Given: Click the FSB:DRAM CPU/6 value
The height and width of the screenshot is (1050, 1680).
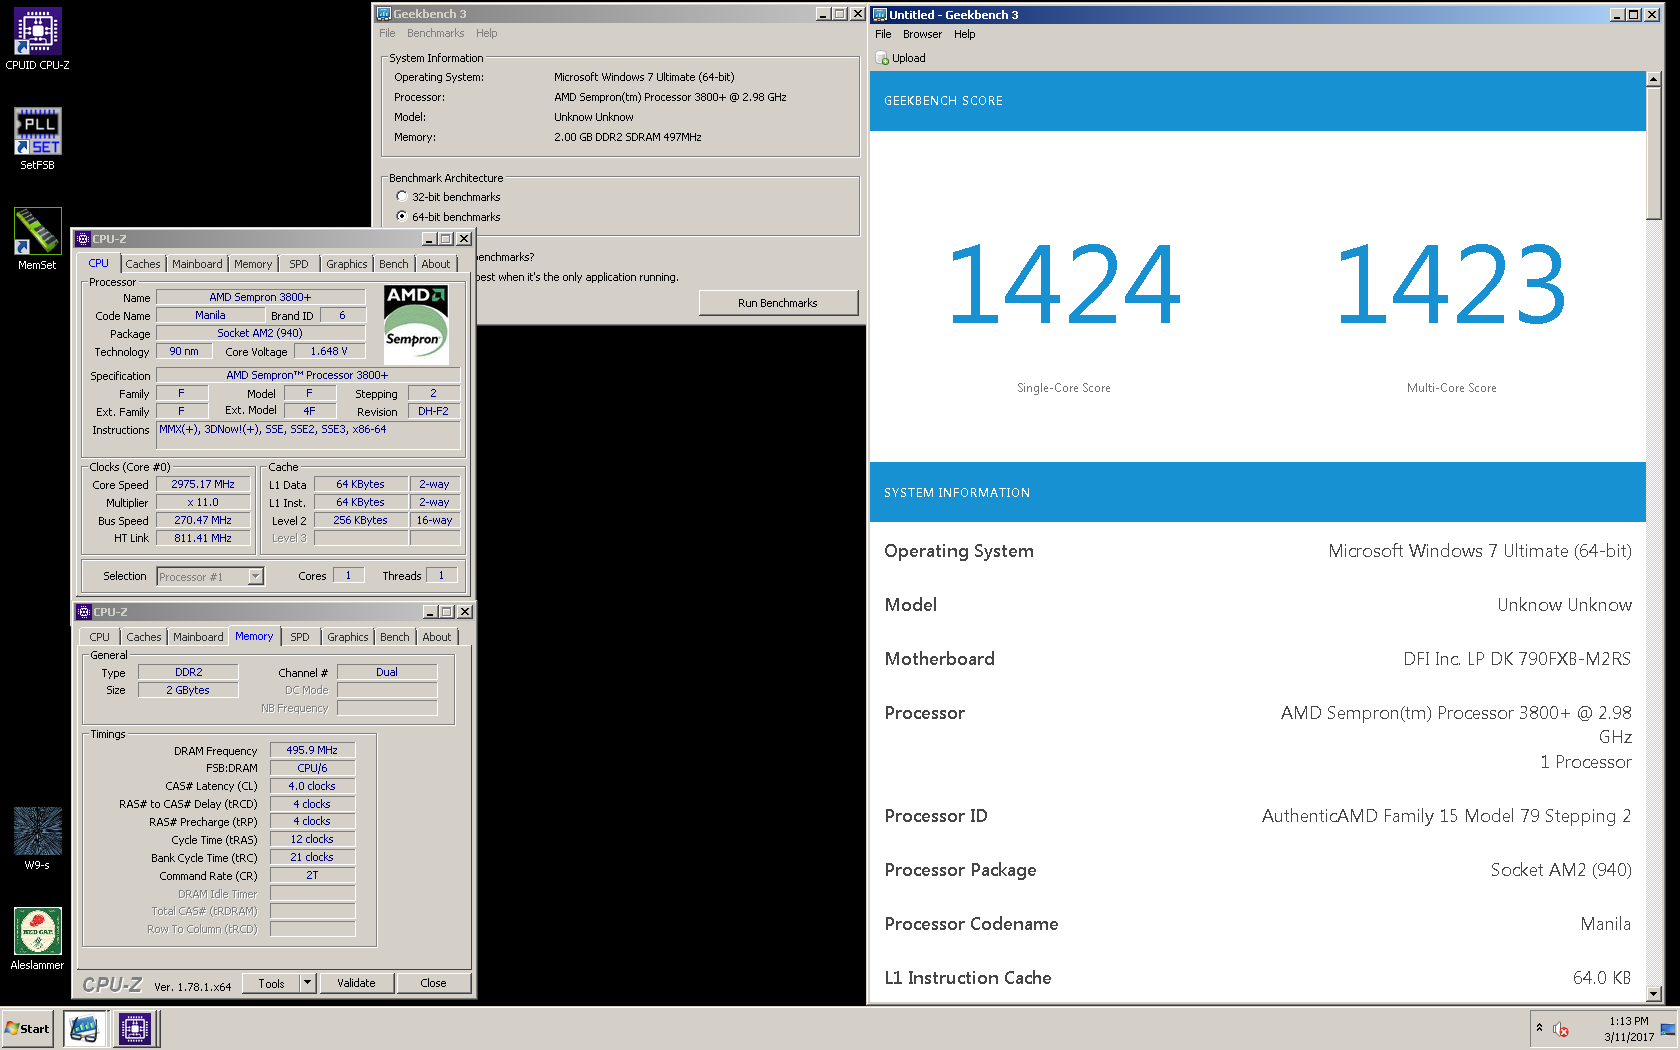Looking at the screenshot, I should click(312, 768).
